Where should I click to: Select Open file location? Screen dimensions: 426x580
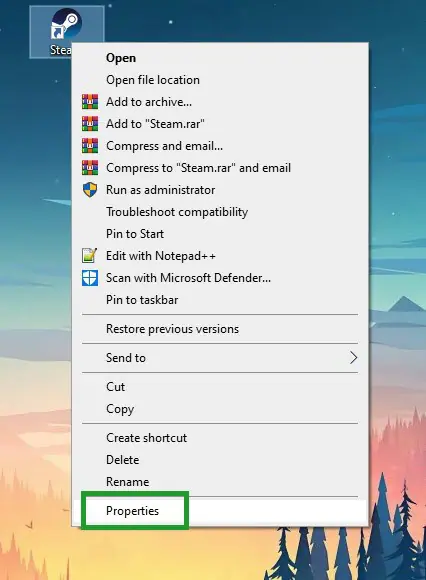[x=220, y=80]
